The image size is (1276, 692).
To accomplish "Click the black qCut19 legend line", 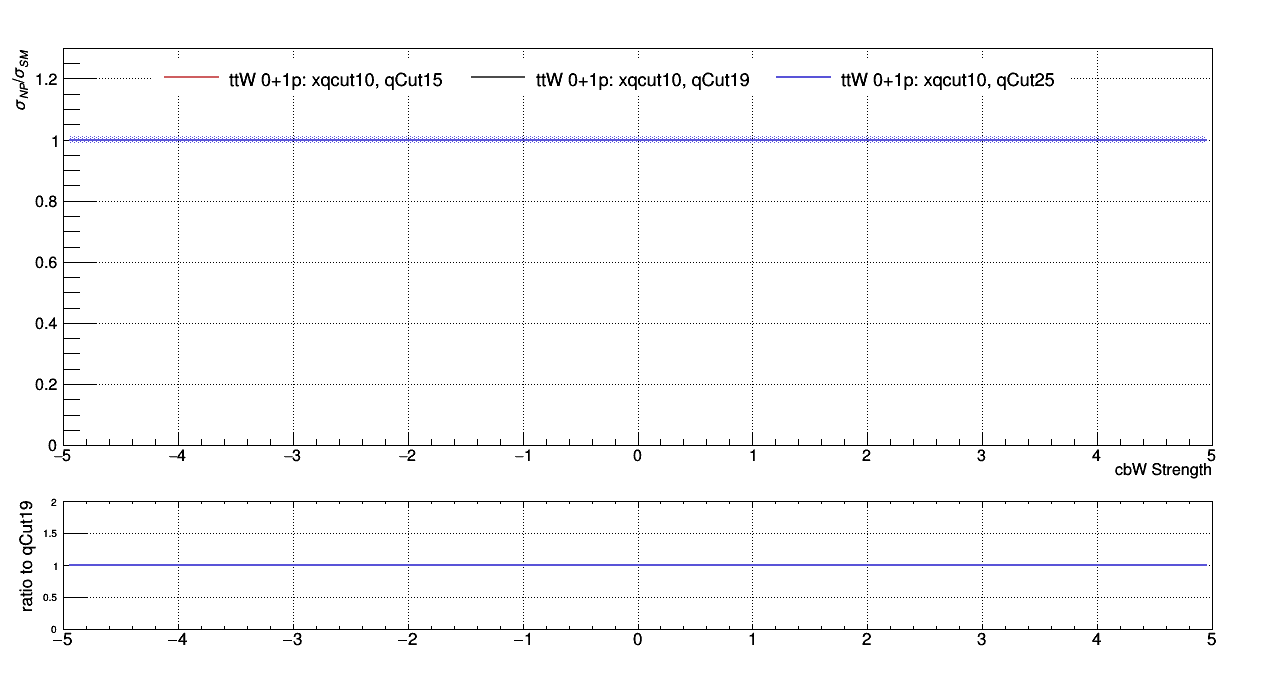I will click(x=497, y=77).
